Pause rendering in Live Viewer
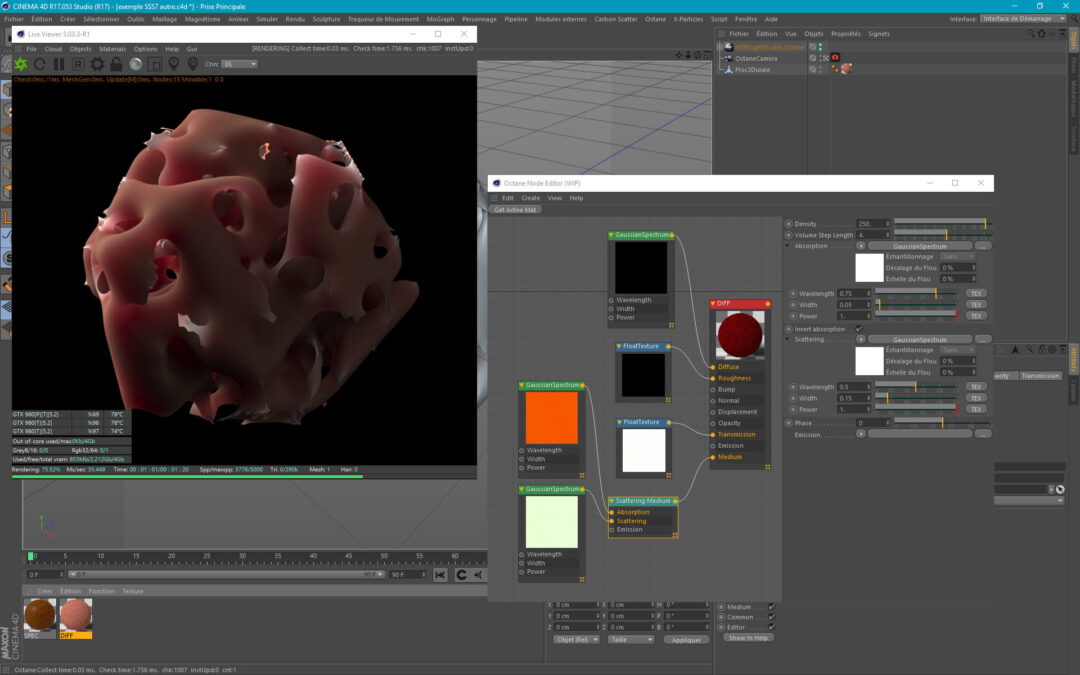1080x675 pixels. [59, 64]
